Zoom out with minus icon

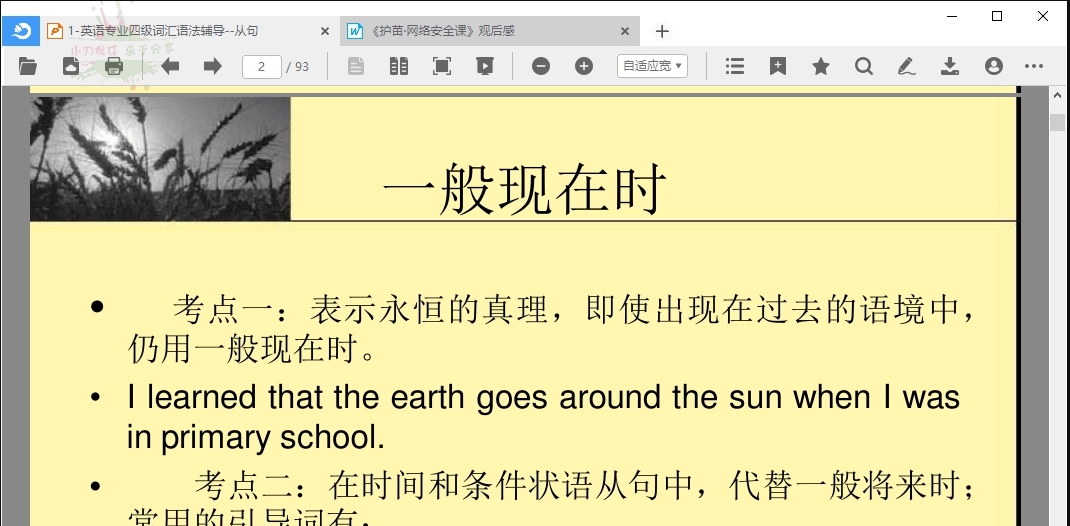[541, 66]
